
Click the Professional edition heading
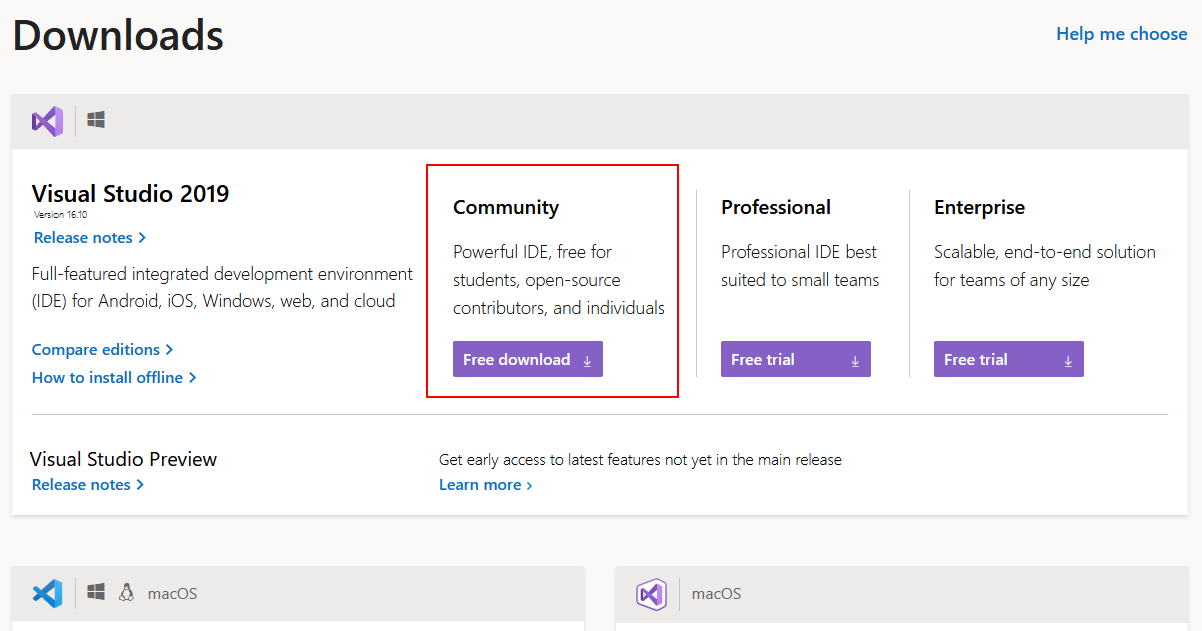click(776, 208)
